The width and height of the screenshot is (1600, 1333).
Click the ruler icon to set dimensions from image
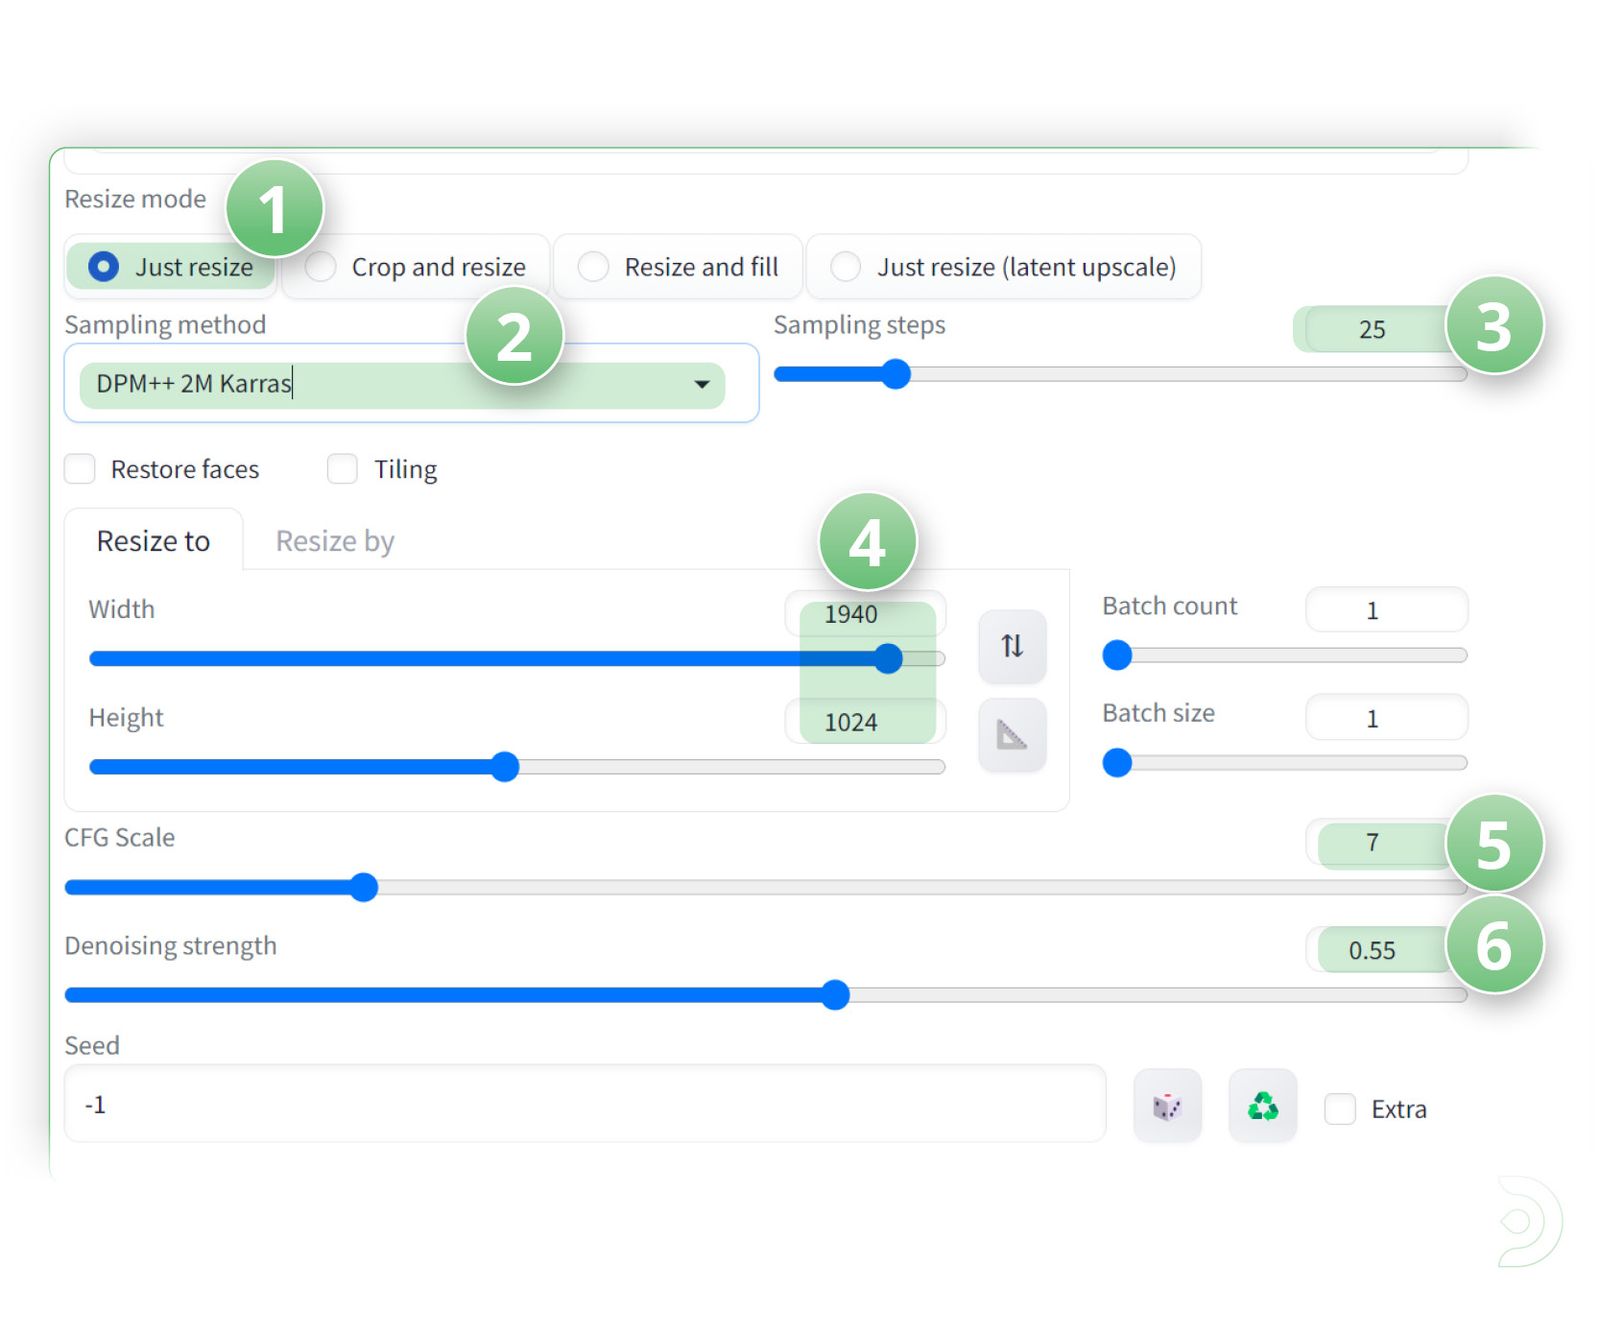coord(1011,735)
